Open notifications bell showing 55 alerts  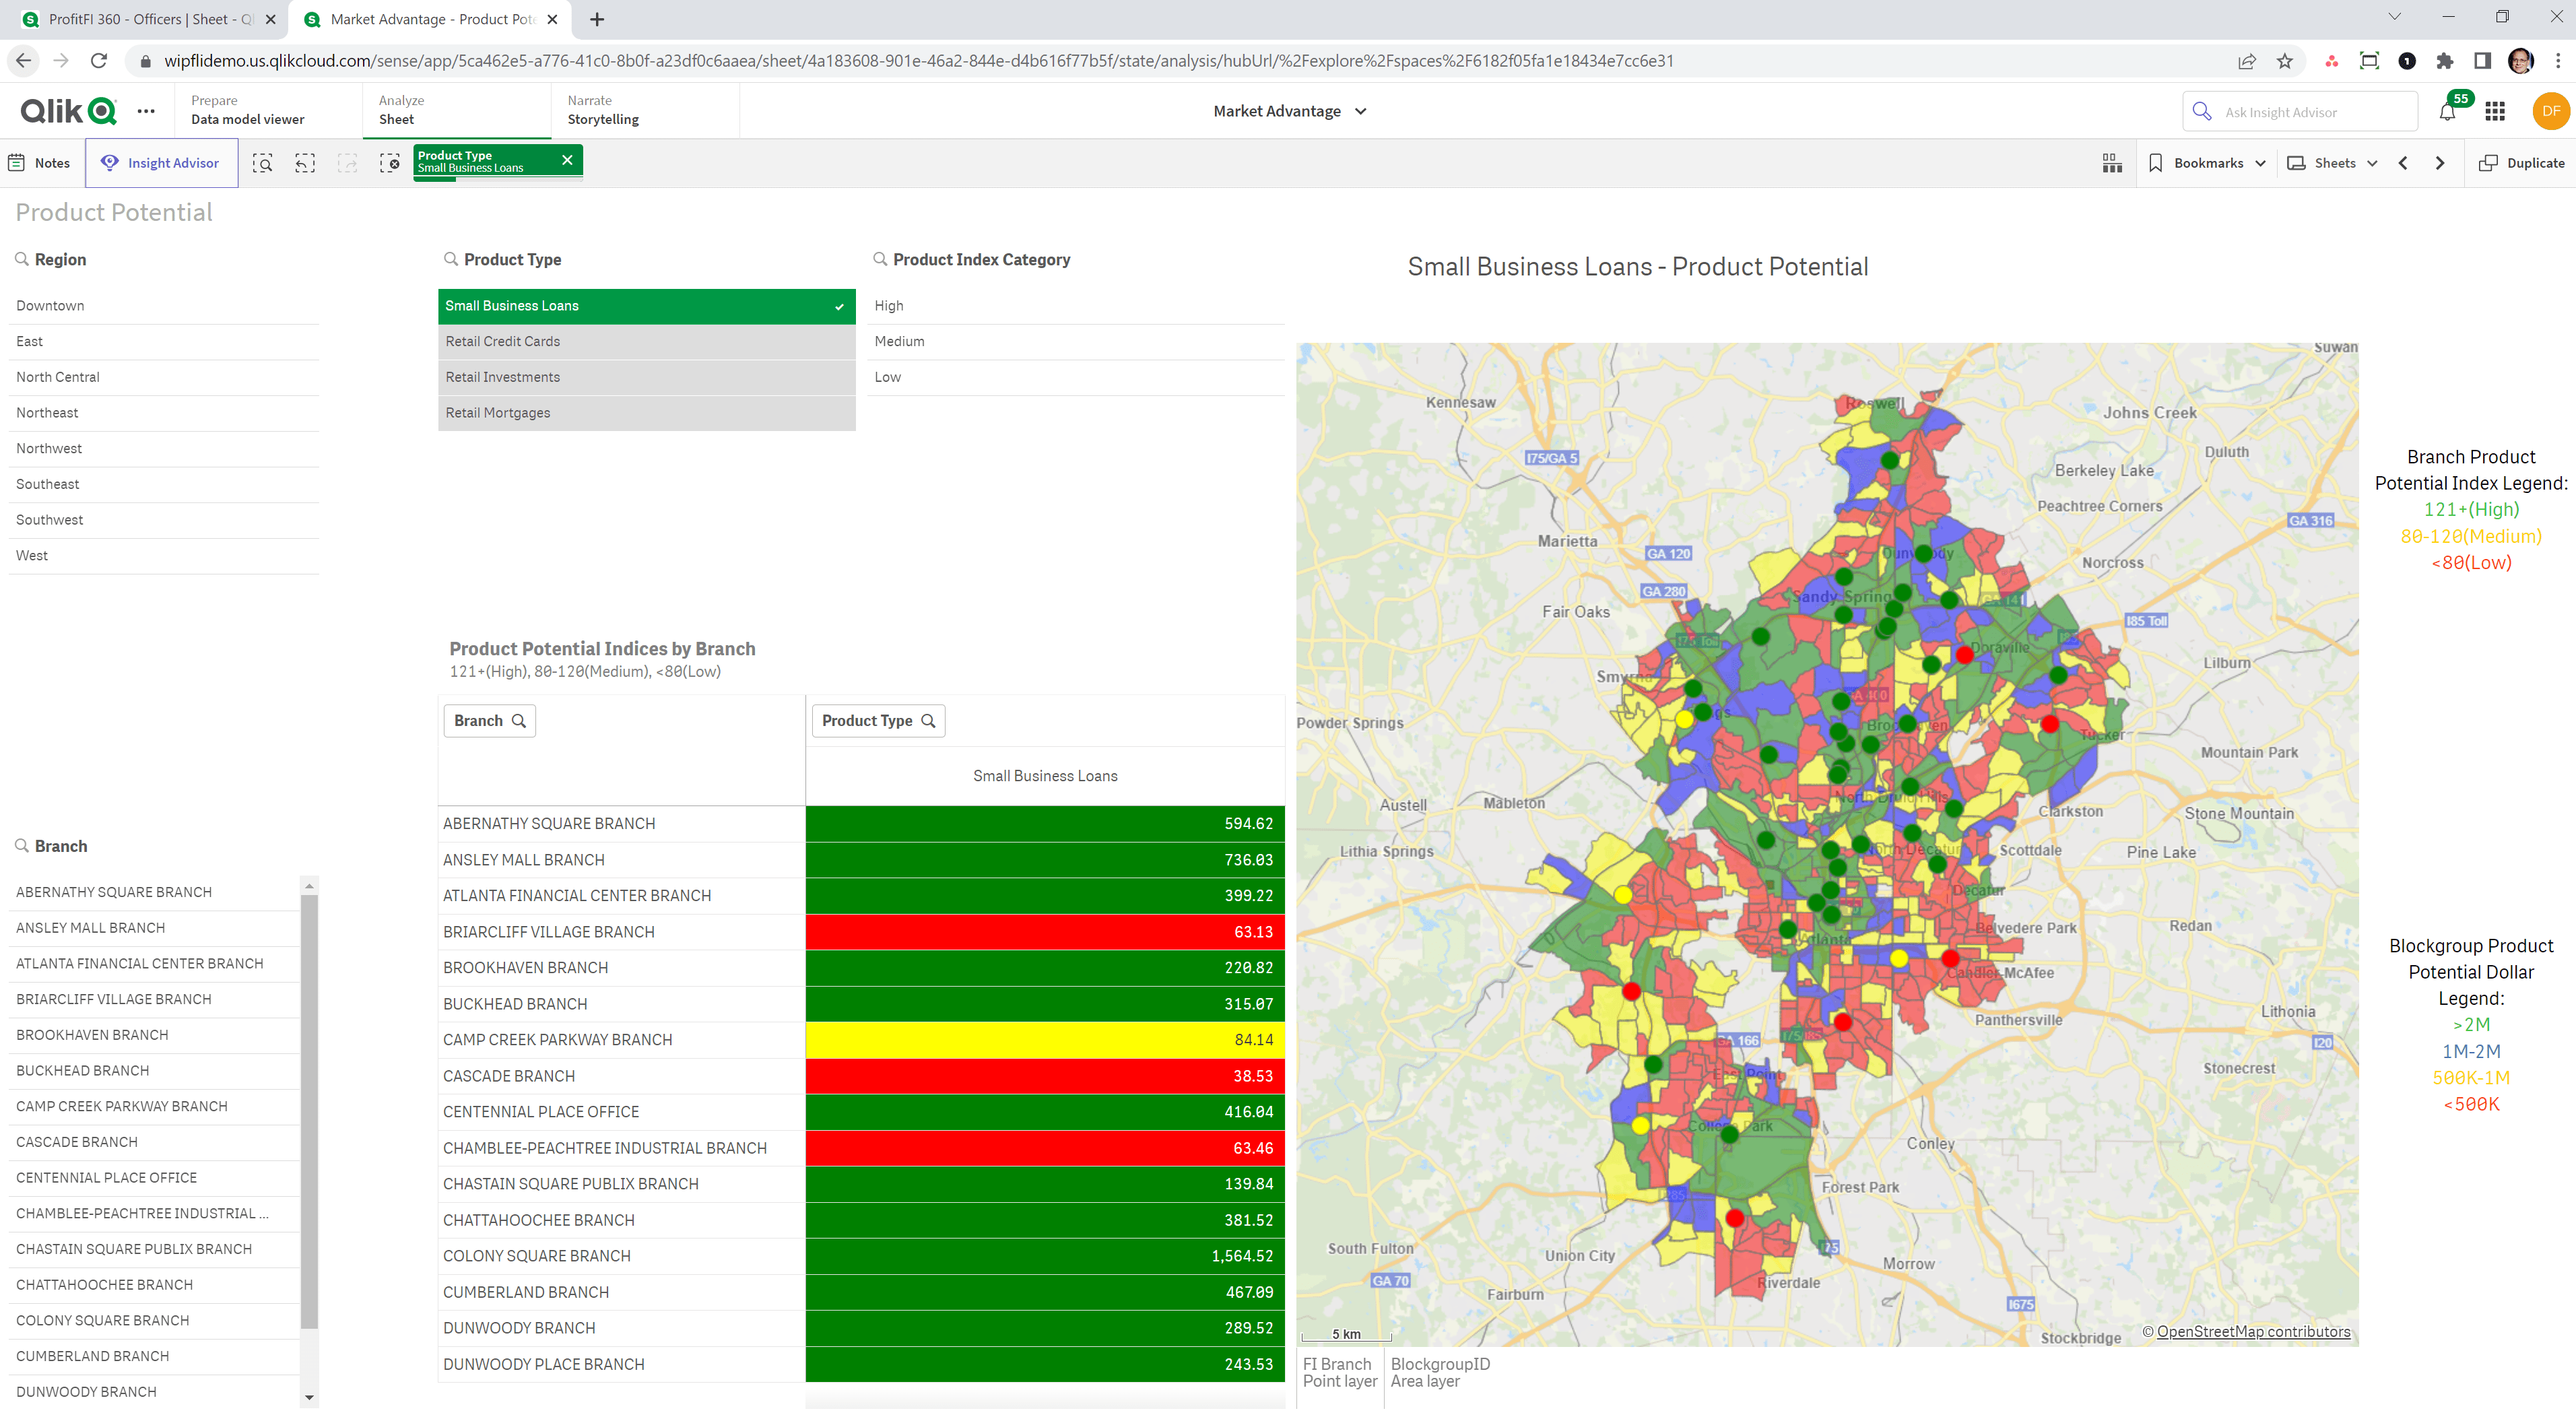[x=2448, y=111]
